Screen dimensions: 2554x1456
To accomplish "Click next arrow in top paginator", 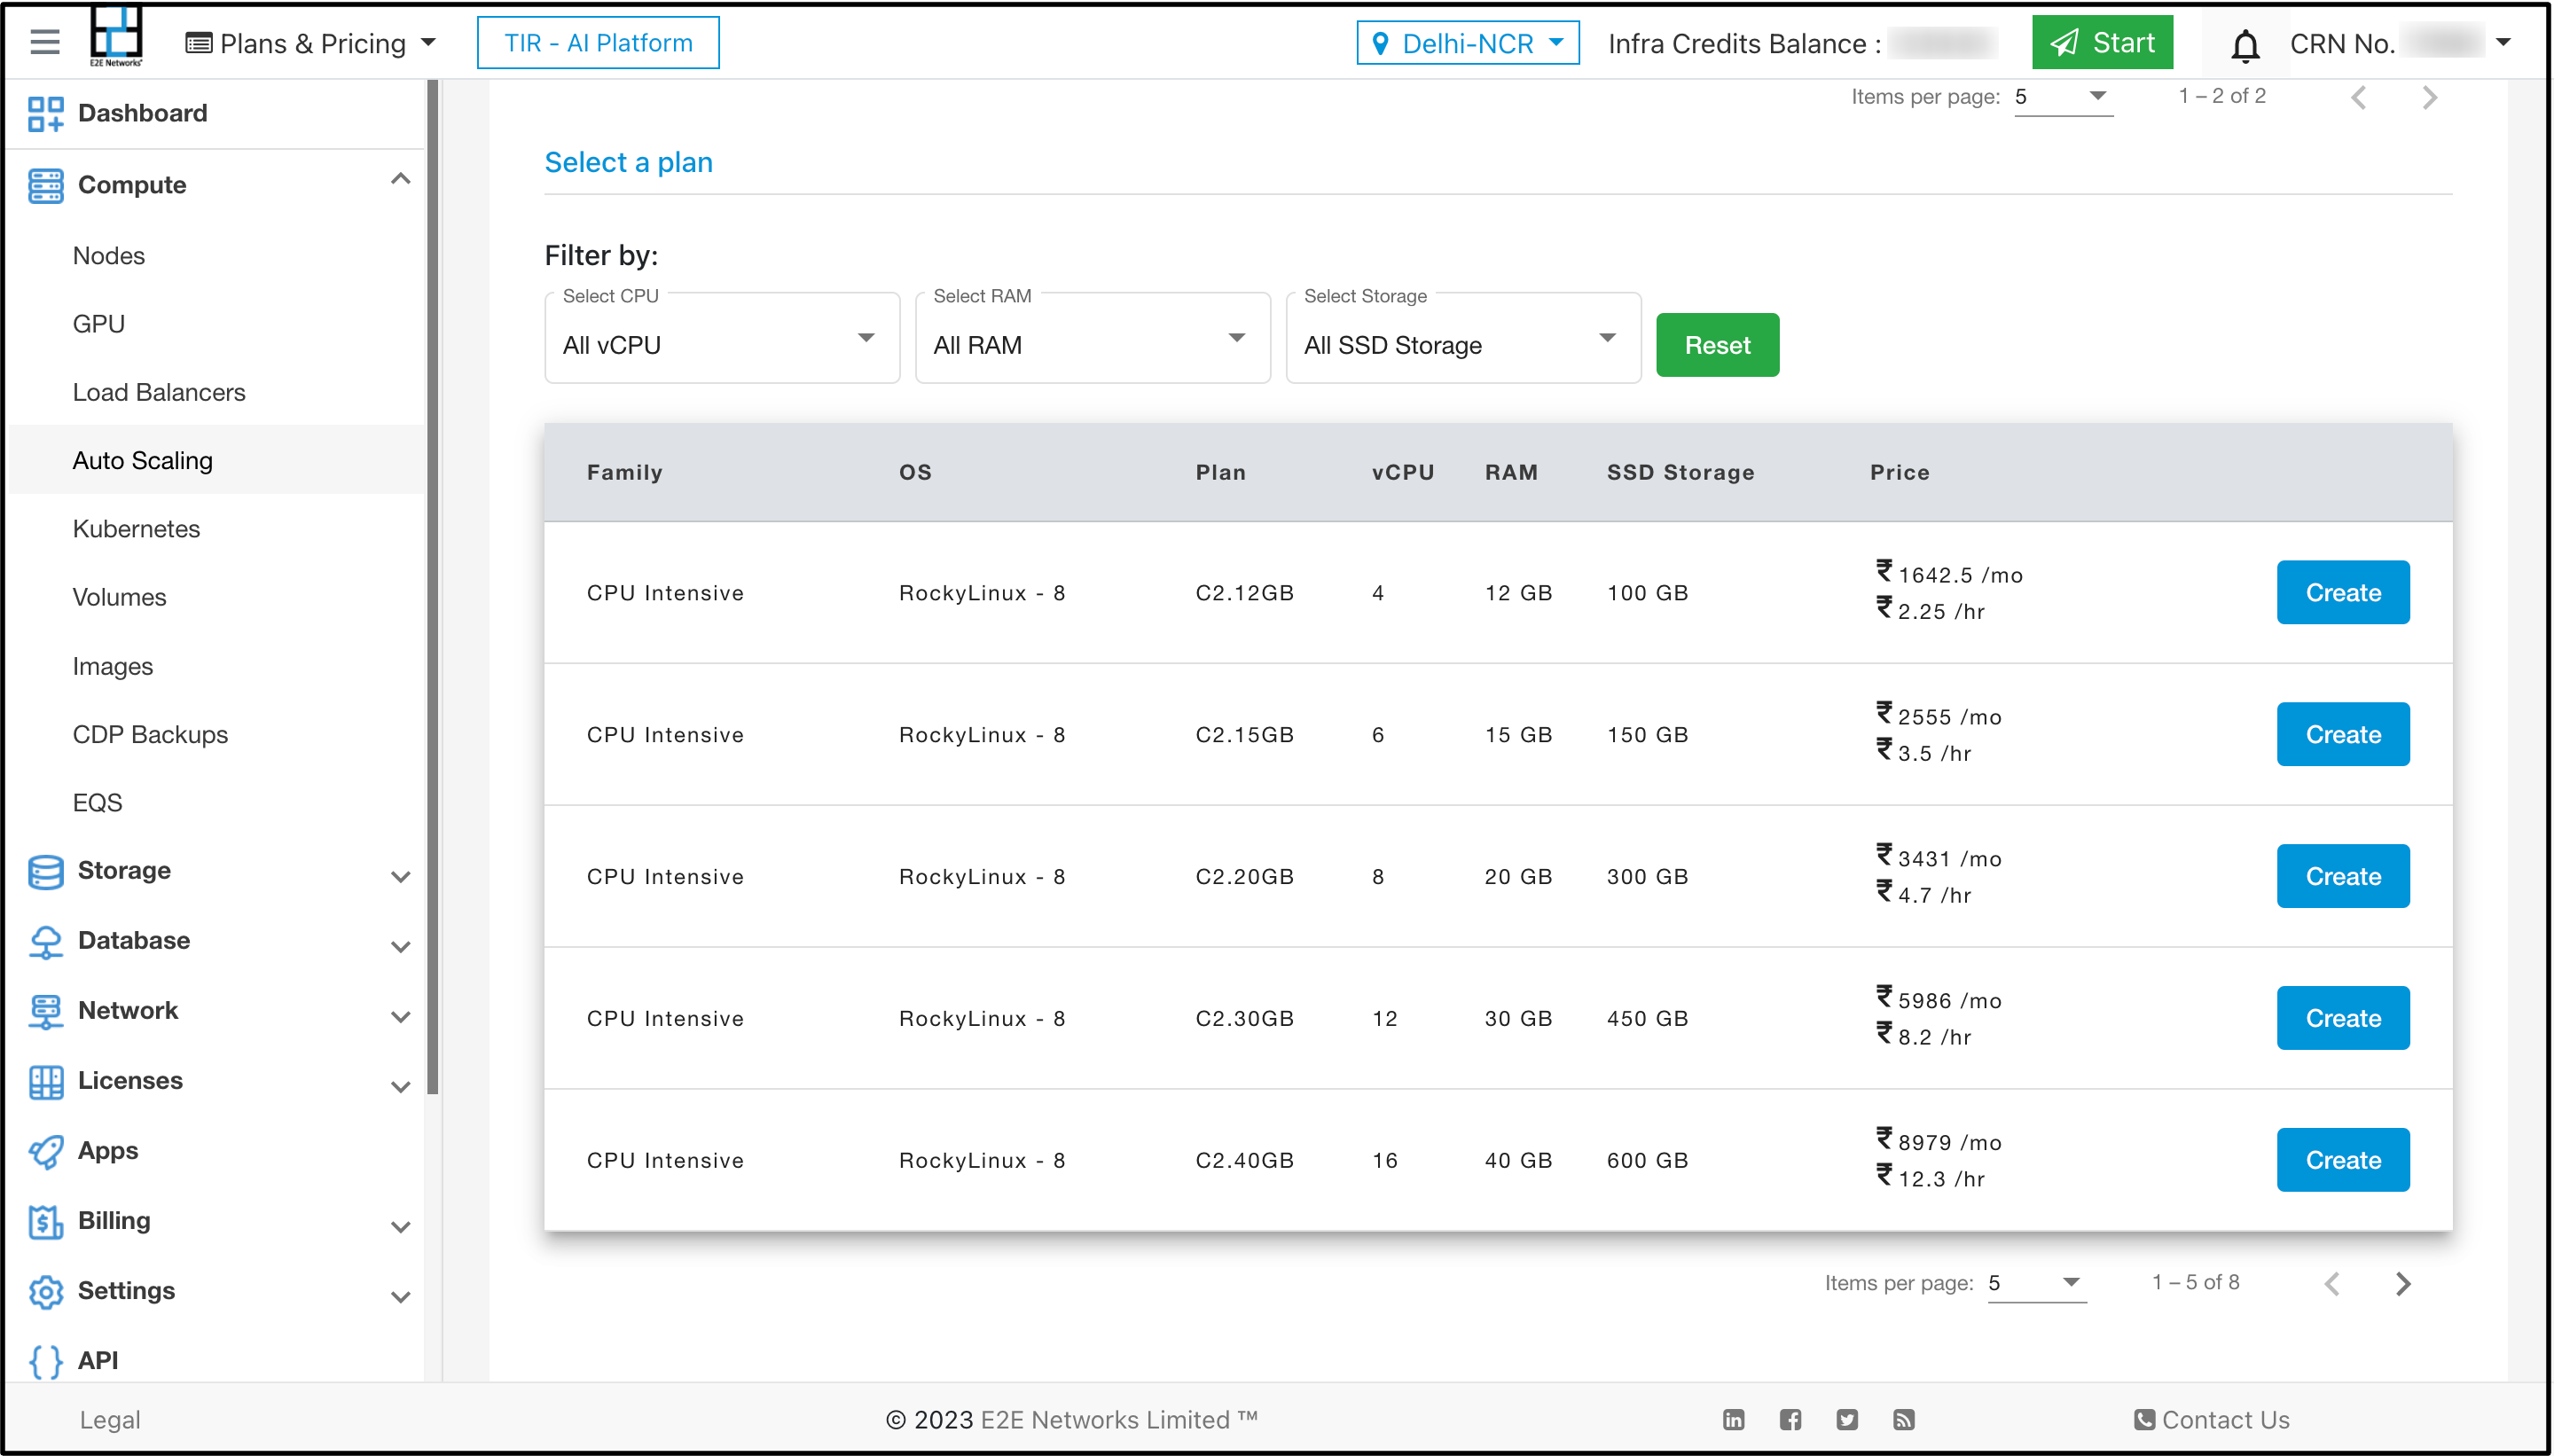I will (2429, 97).
